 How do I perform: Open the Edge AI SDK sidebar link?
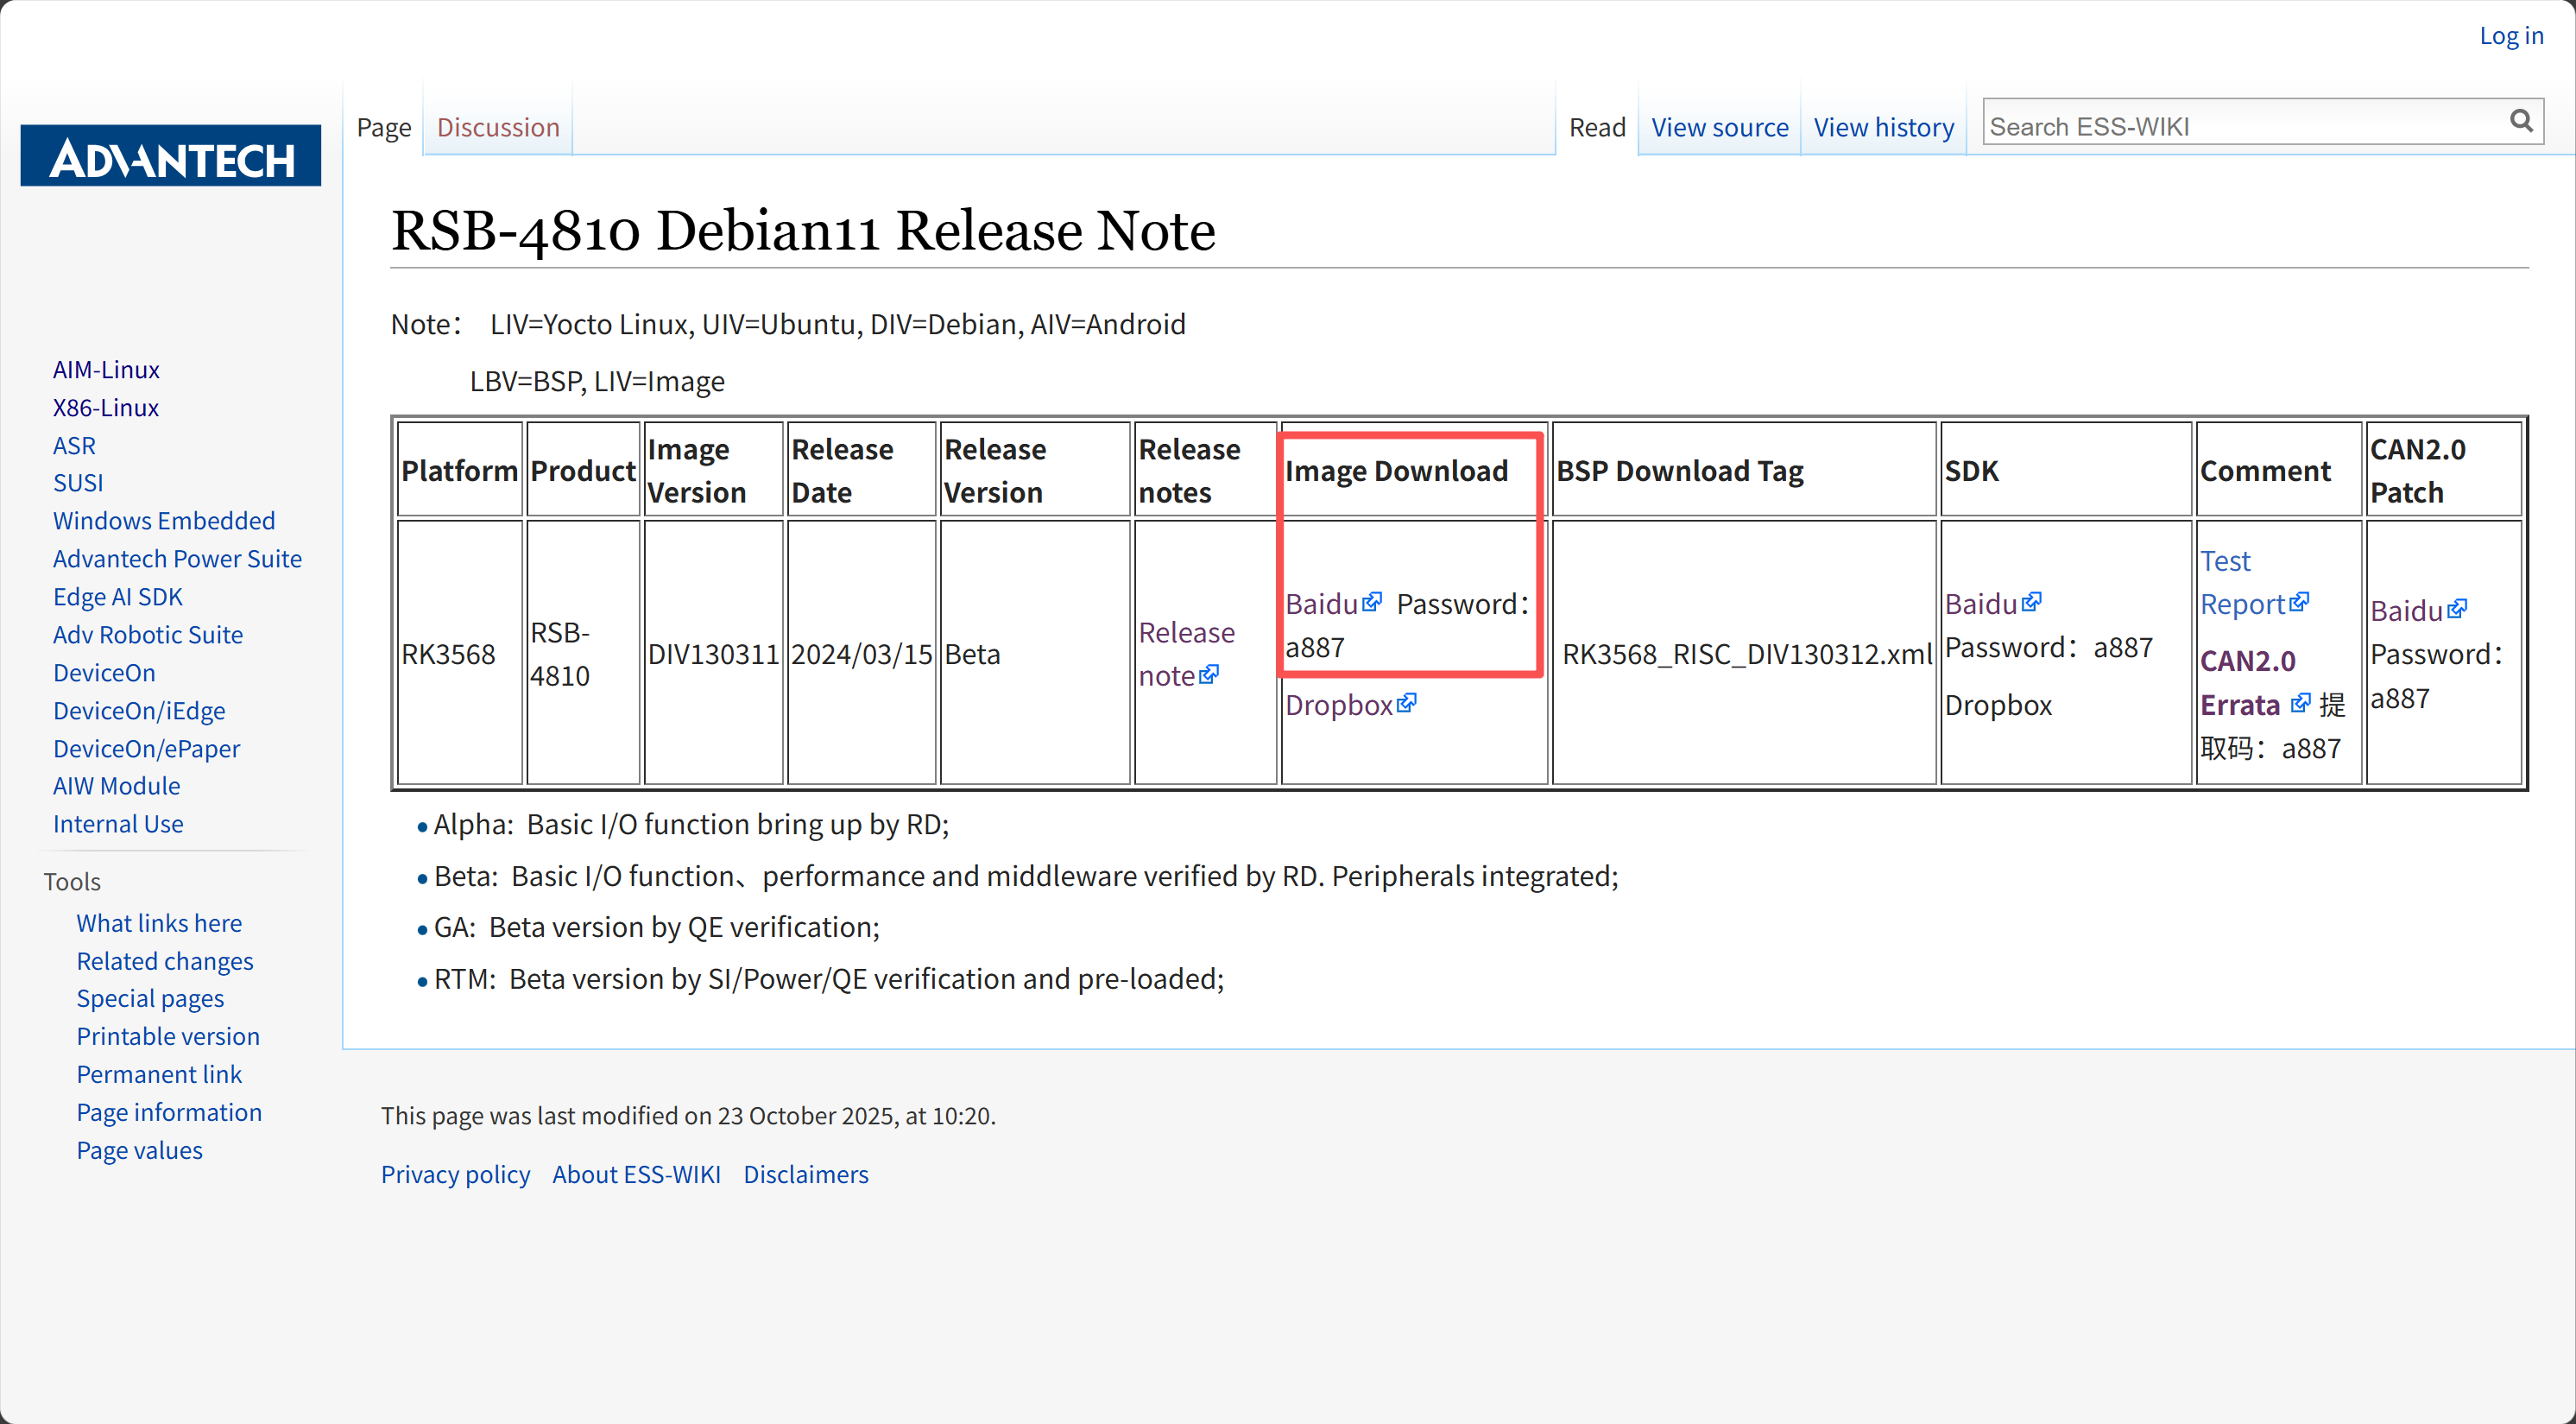[x=118, y=597]
